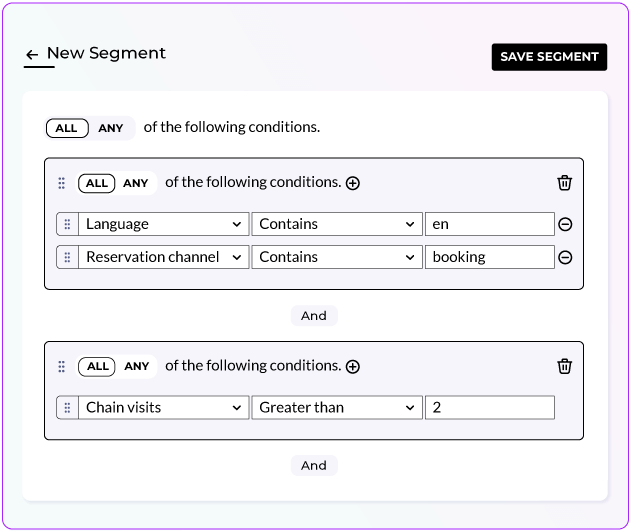The image size is (631, 532).
Task: Delete the first condition group with trash icon
Action: click(565, 183)
